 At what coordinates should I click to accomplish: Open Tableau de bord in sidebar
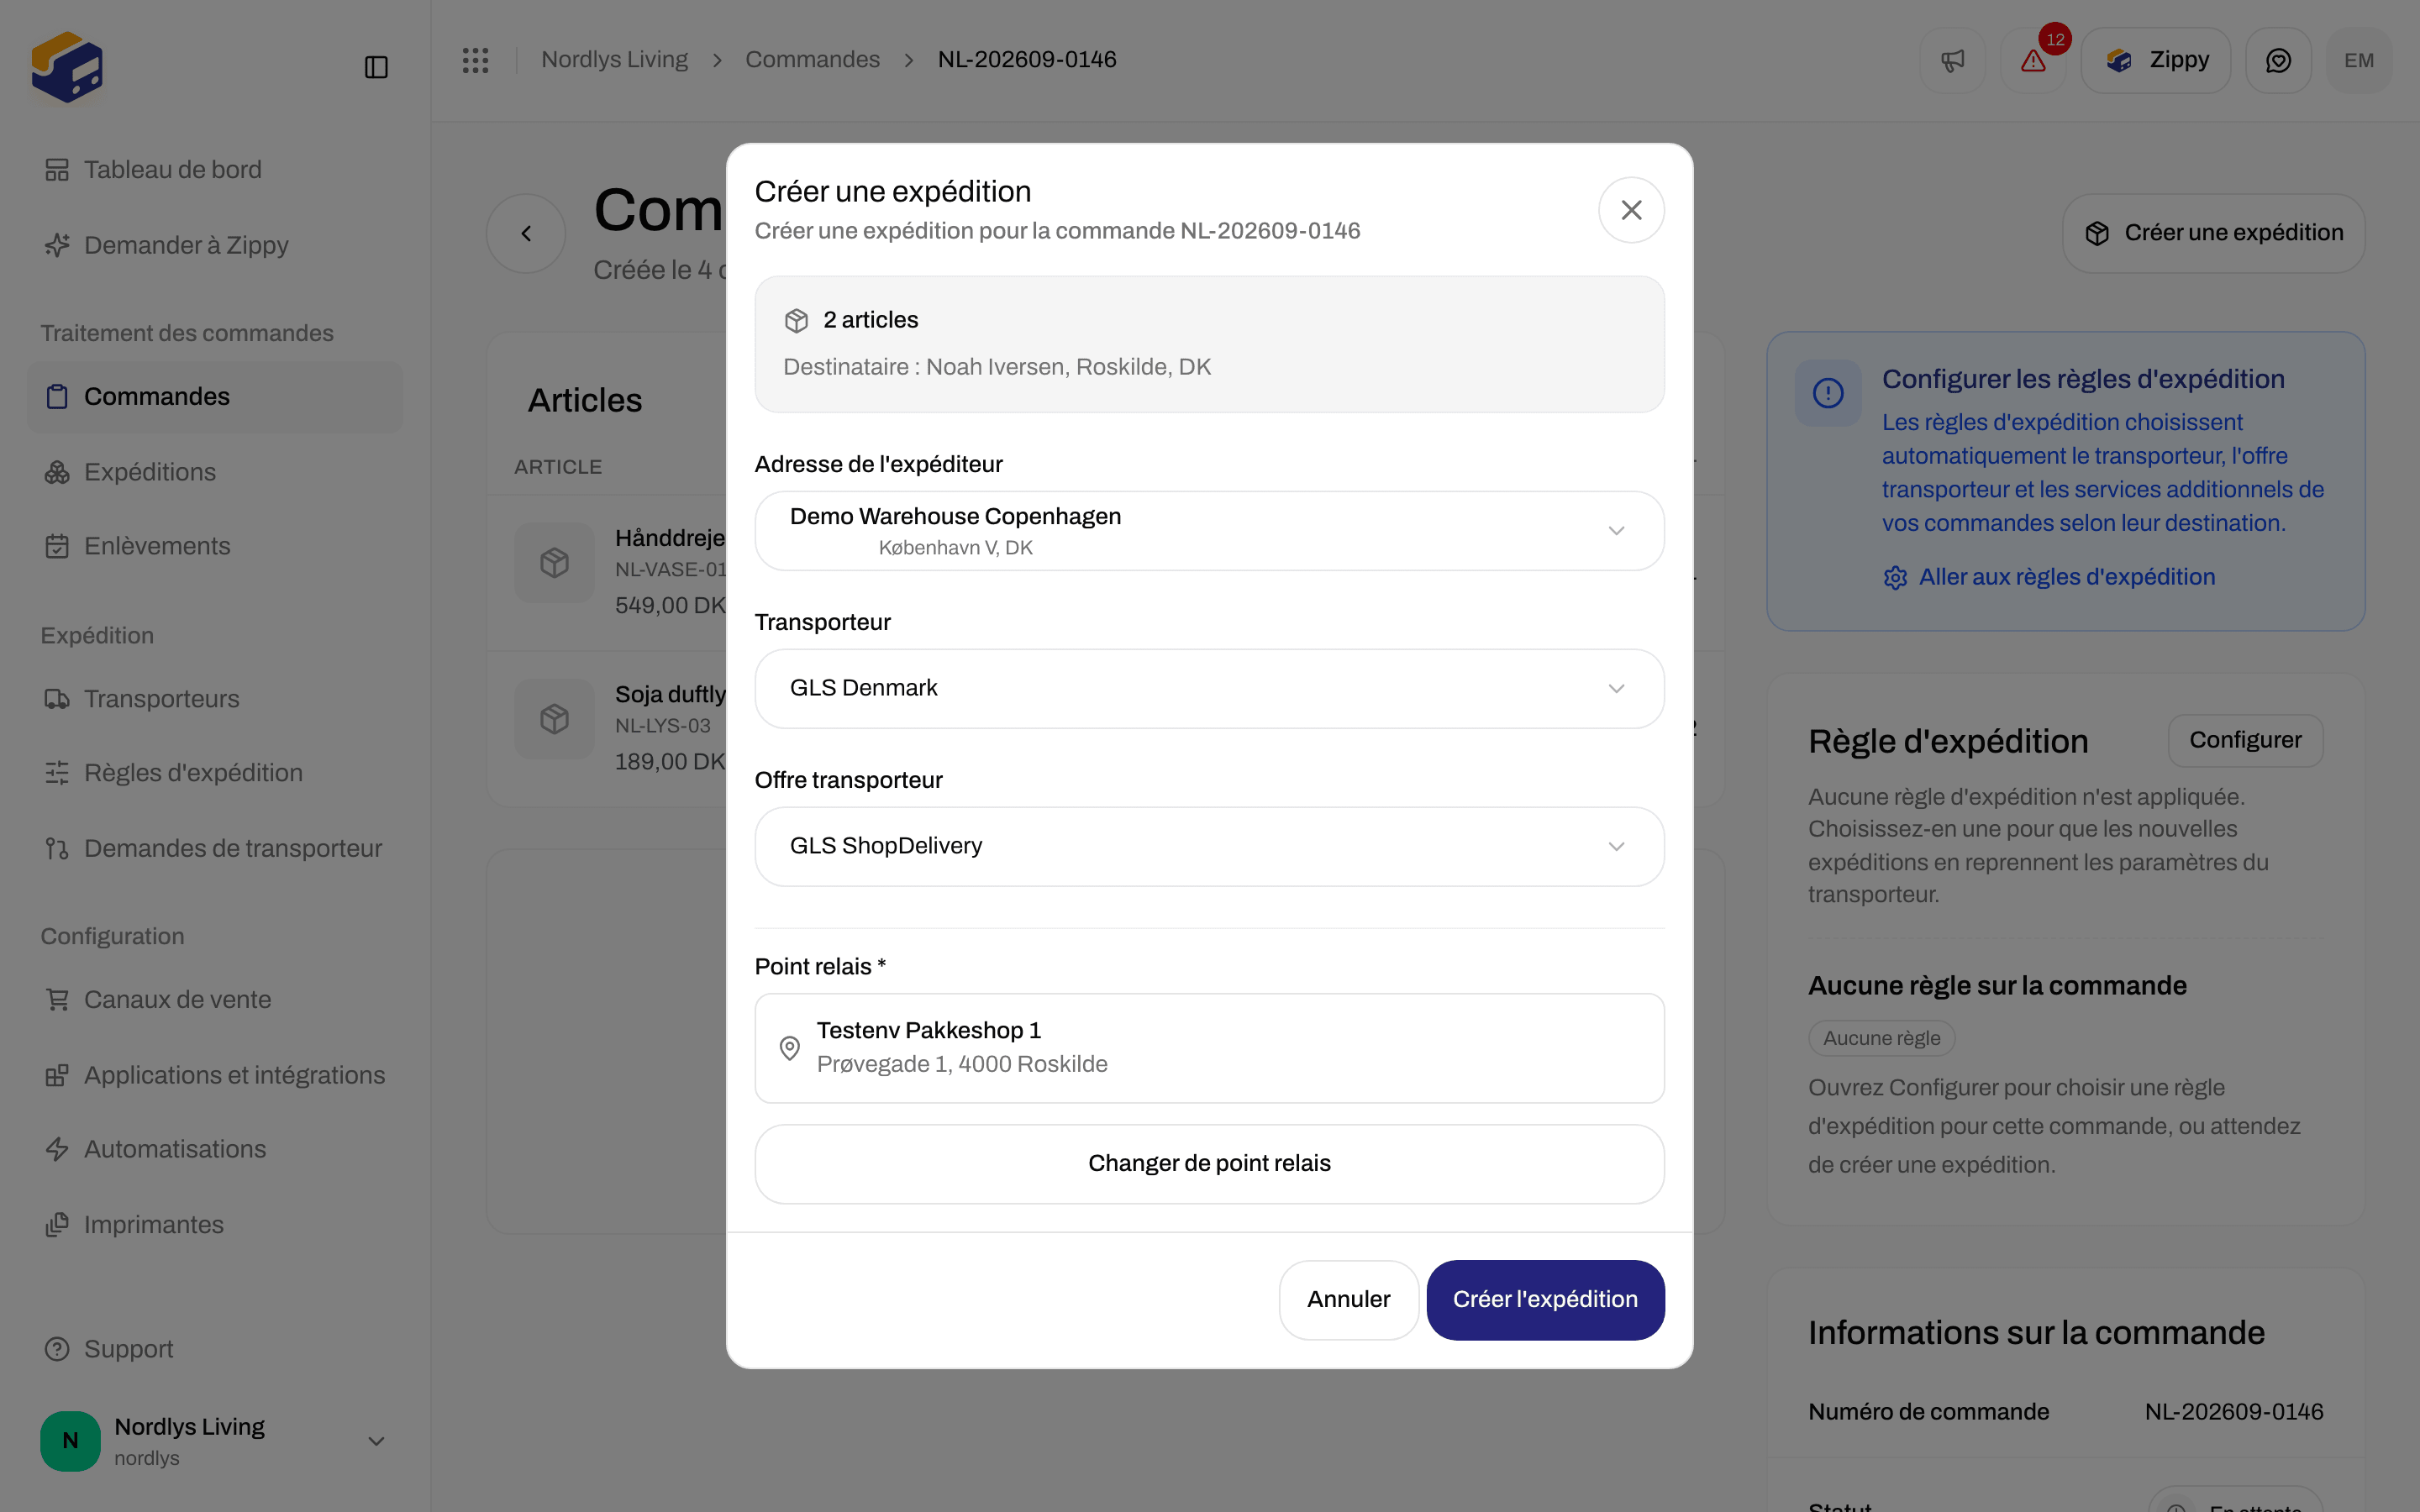[215, 170]
